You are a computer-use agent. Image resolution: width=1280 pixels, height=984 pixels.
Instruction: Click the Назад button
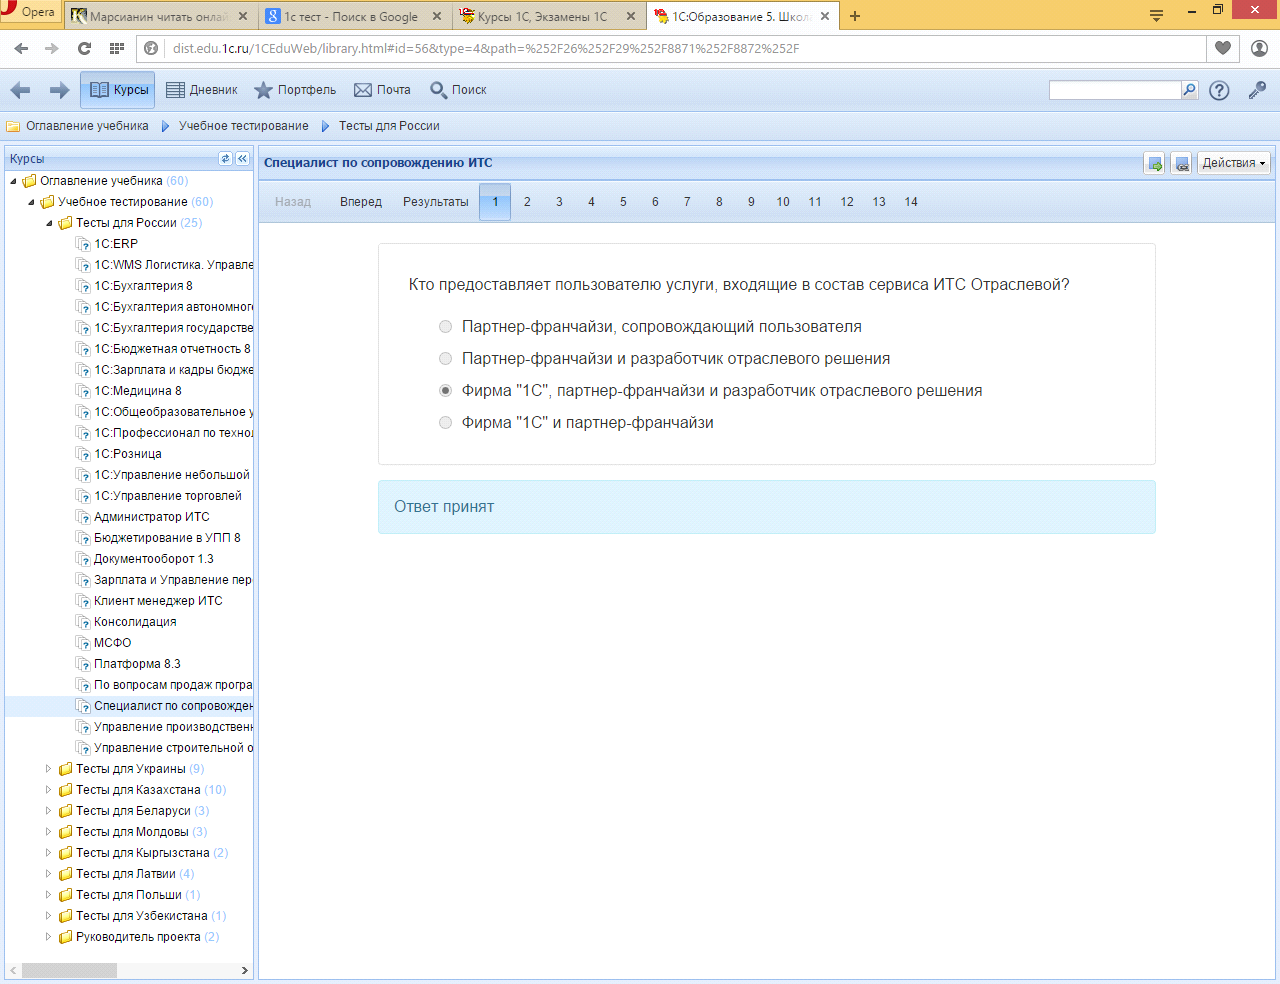point(293,202)
